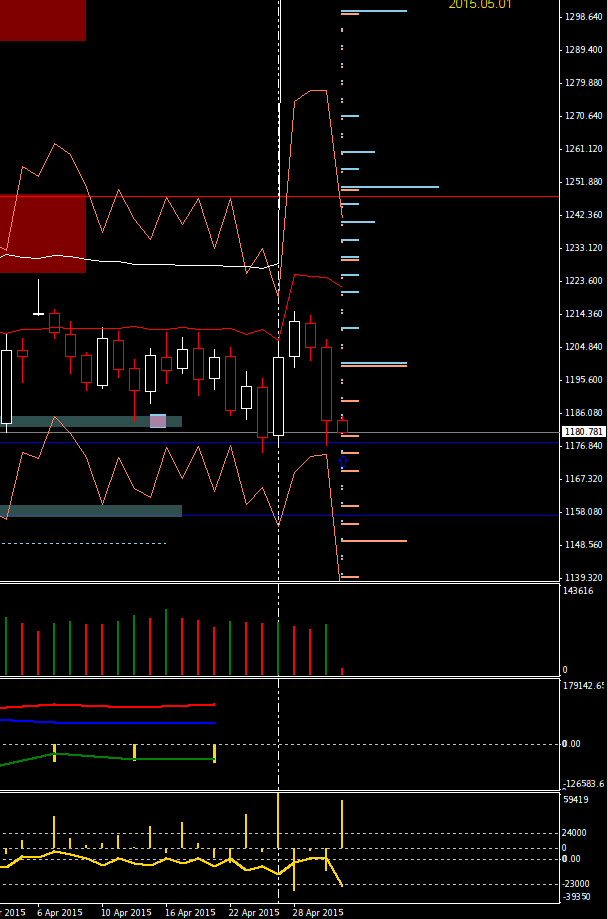Click the longest light-blue profile bar near 1251
This screenshot has width=608, height=919.
390,187
